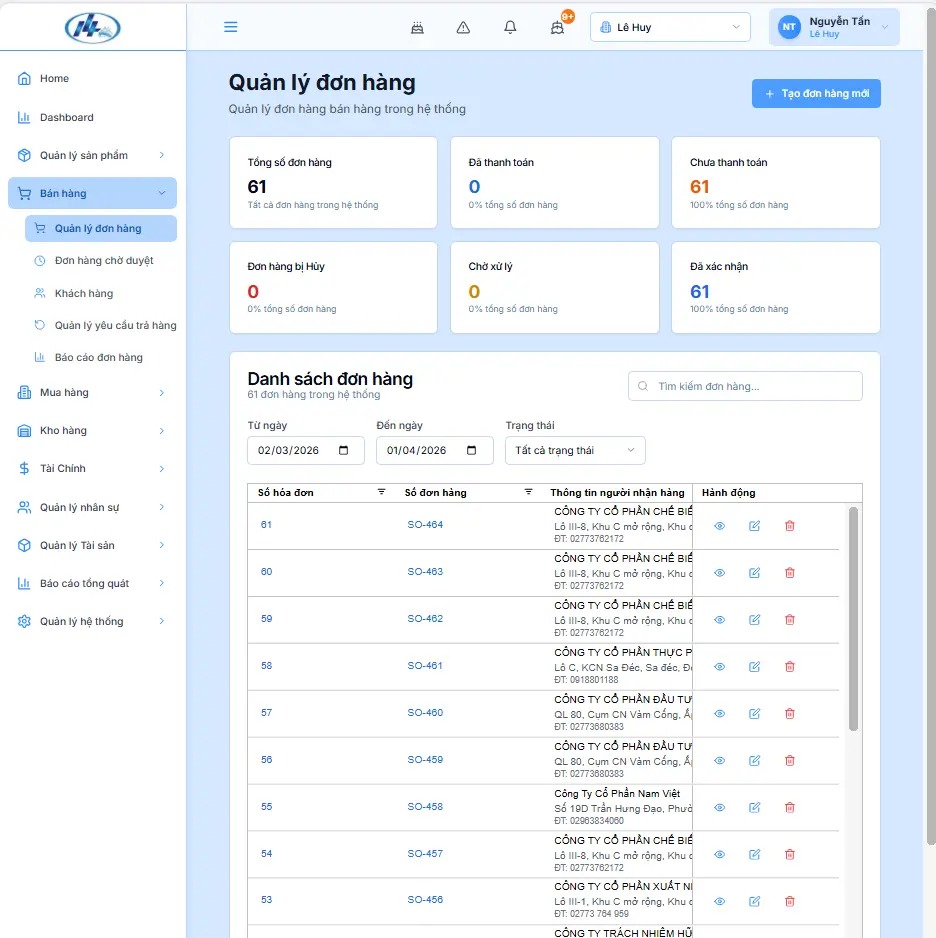Delete order SO-462 with trash icon

tap(789, 620)
